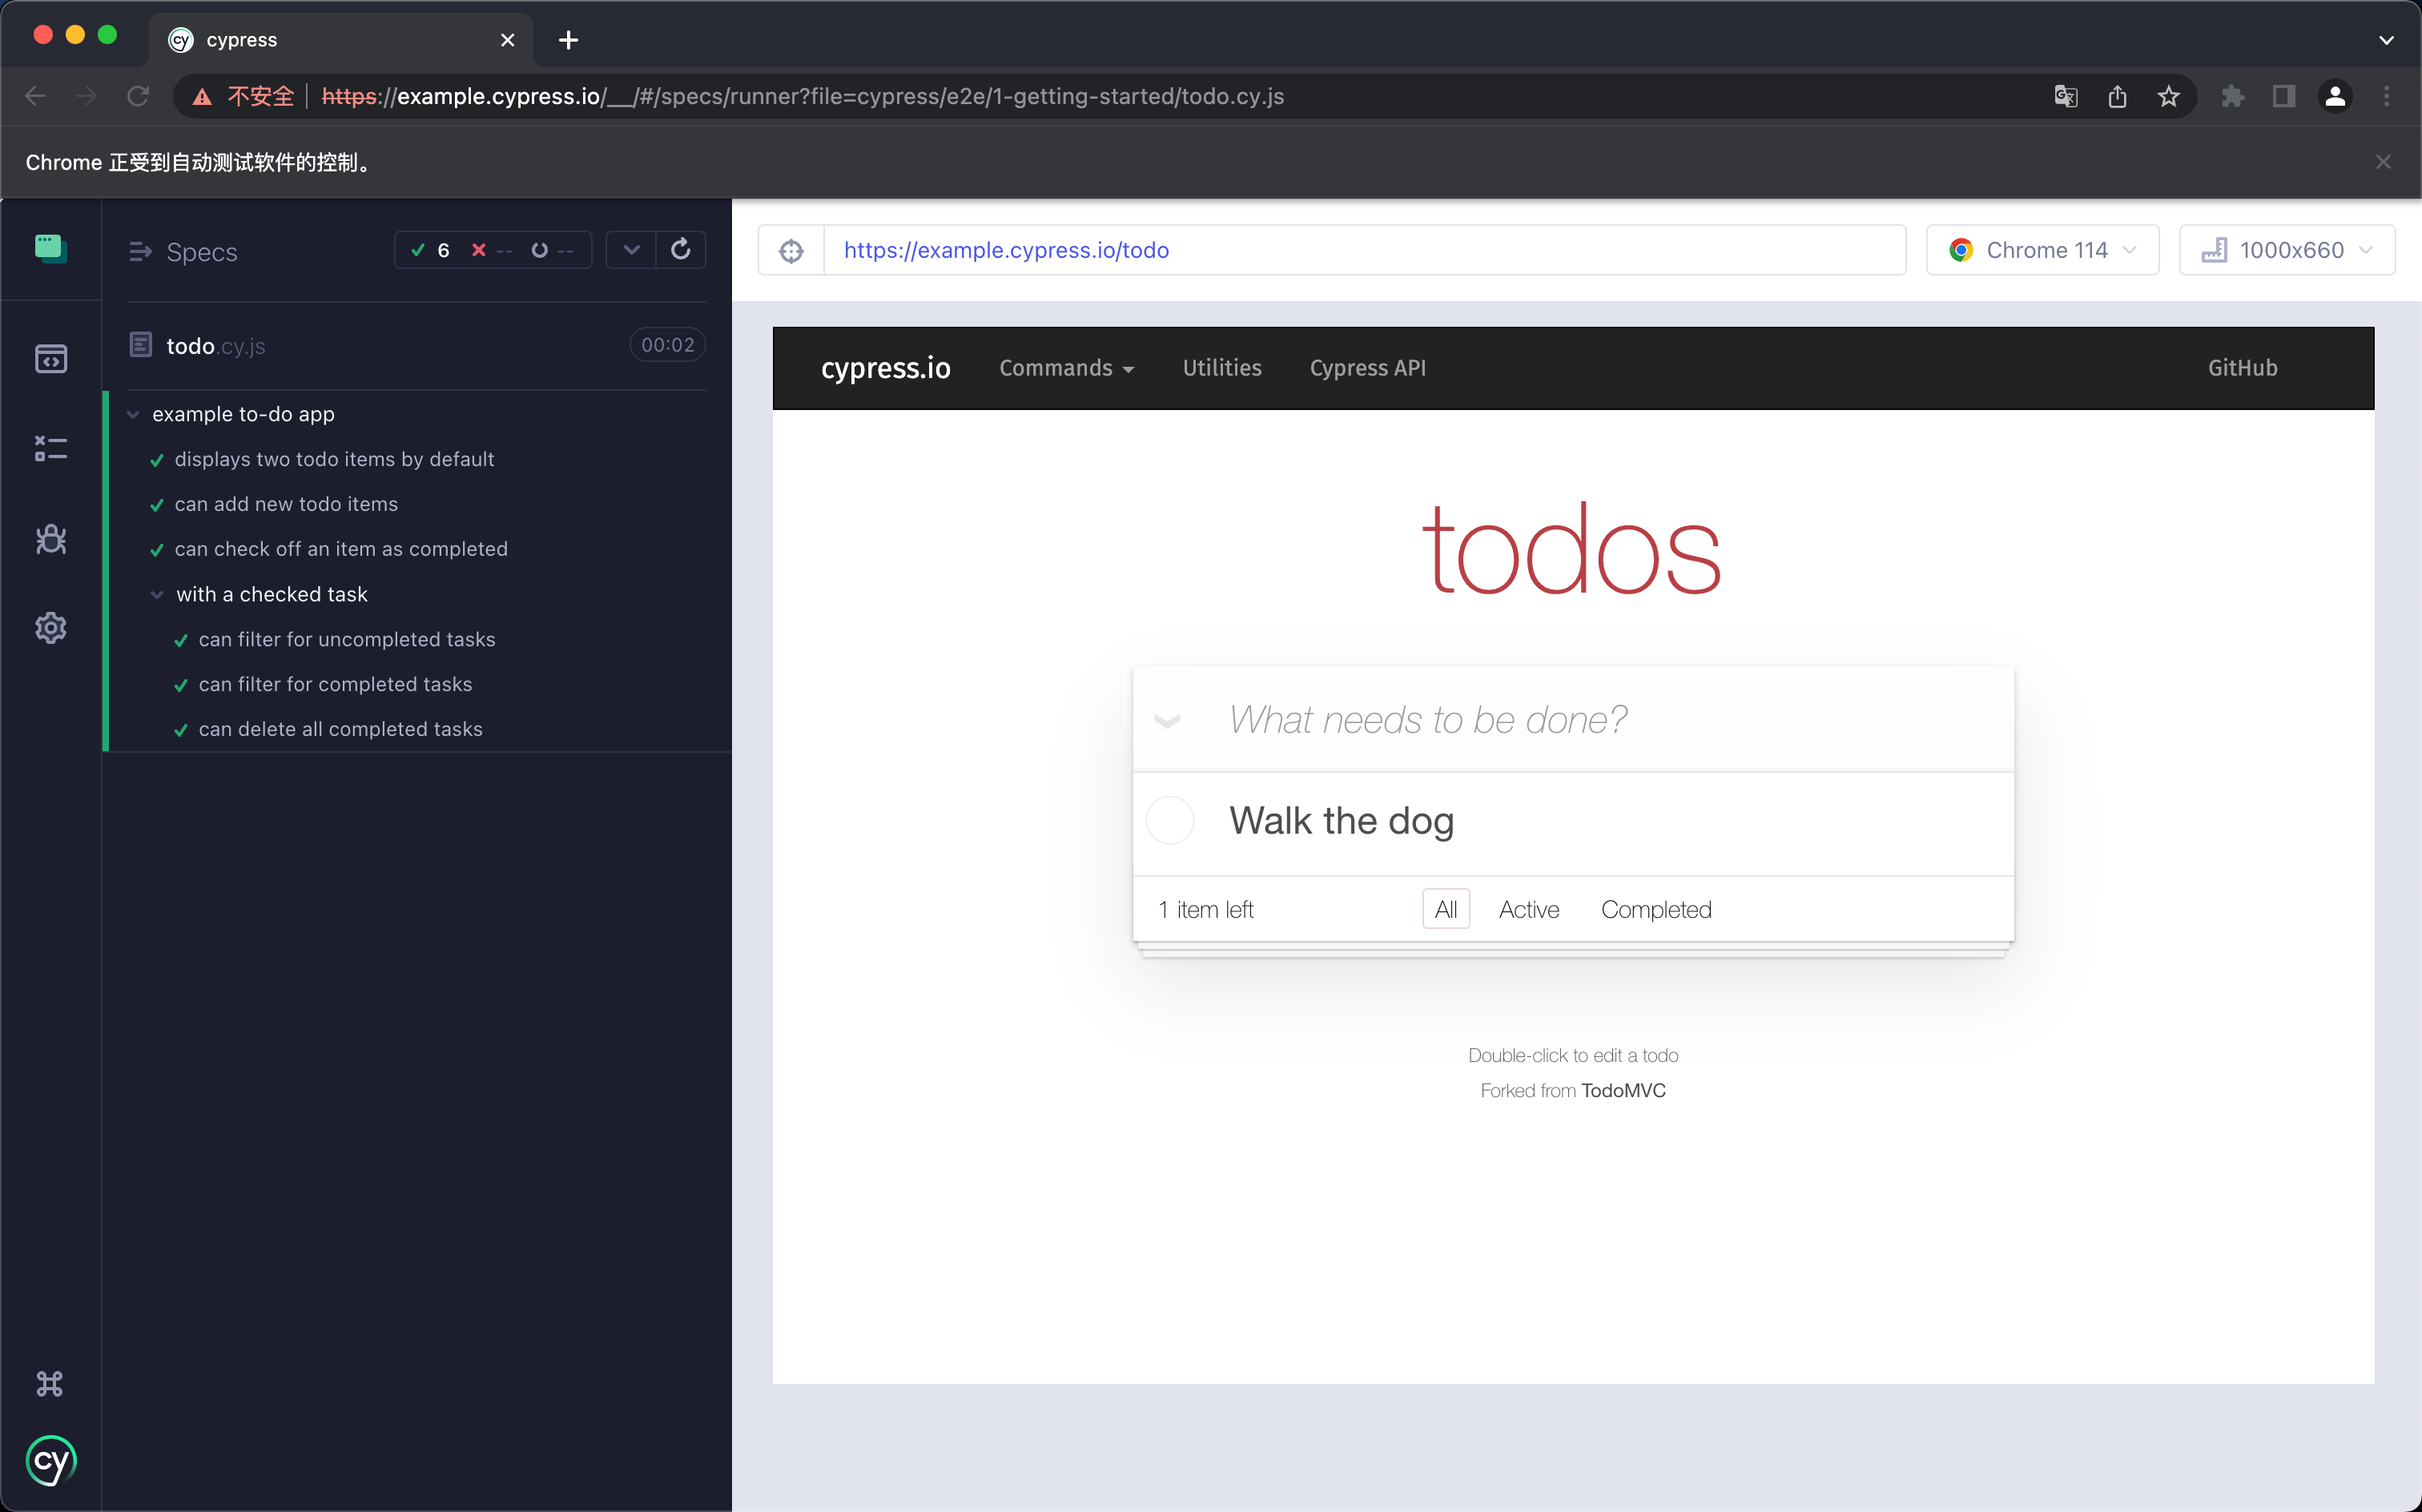
Task: Bookmark this page with star icon
Action: (2168, 97)
